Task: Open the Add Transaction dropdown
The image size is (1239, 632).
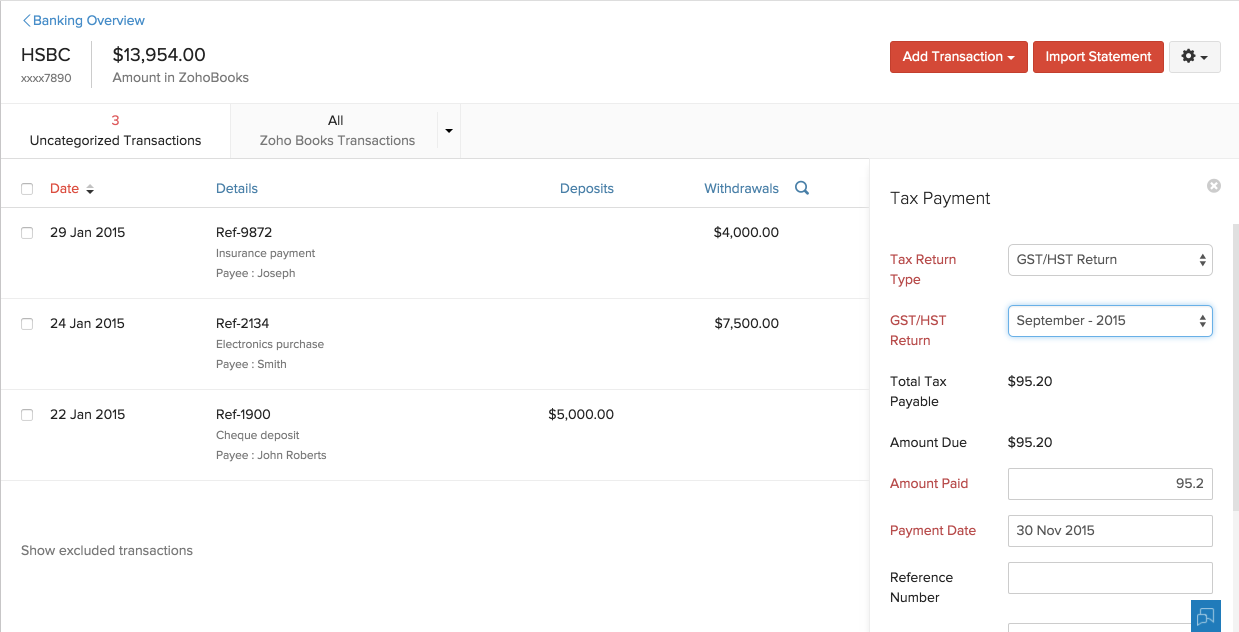Action: pyautogui.click(x=958, y=57)
